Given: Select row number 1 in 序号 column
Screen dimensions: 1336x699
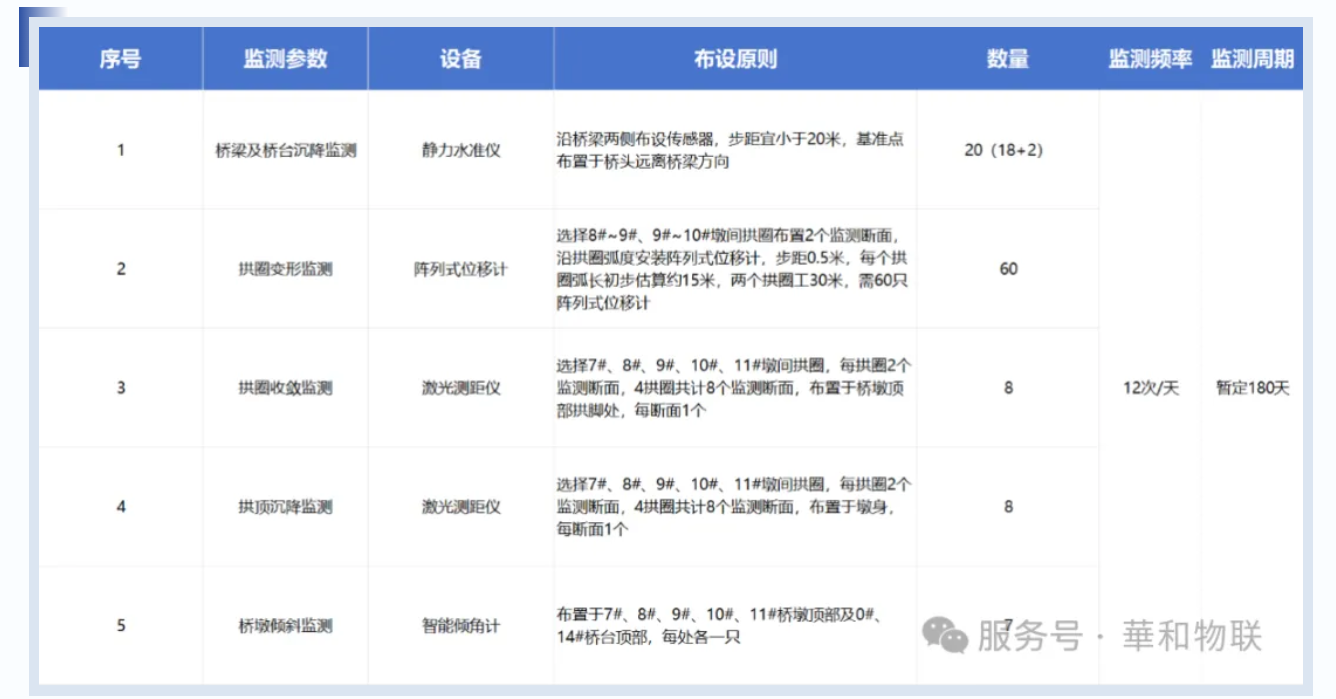Looking at the screenshot, I should click(121, 150).
